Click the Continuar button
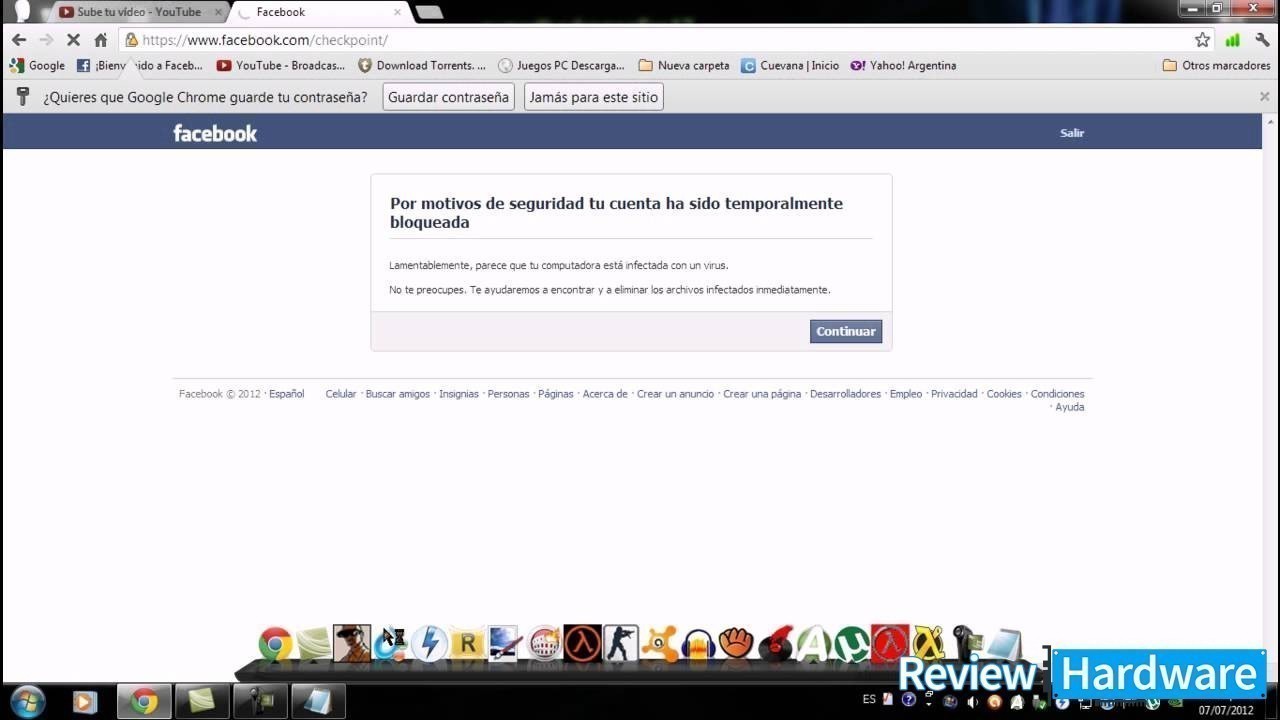Screen dimensions: 1280x720 [846, 331]
